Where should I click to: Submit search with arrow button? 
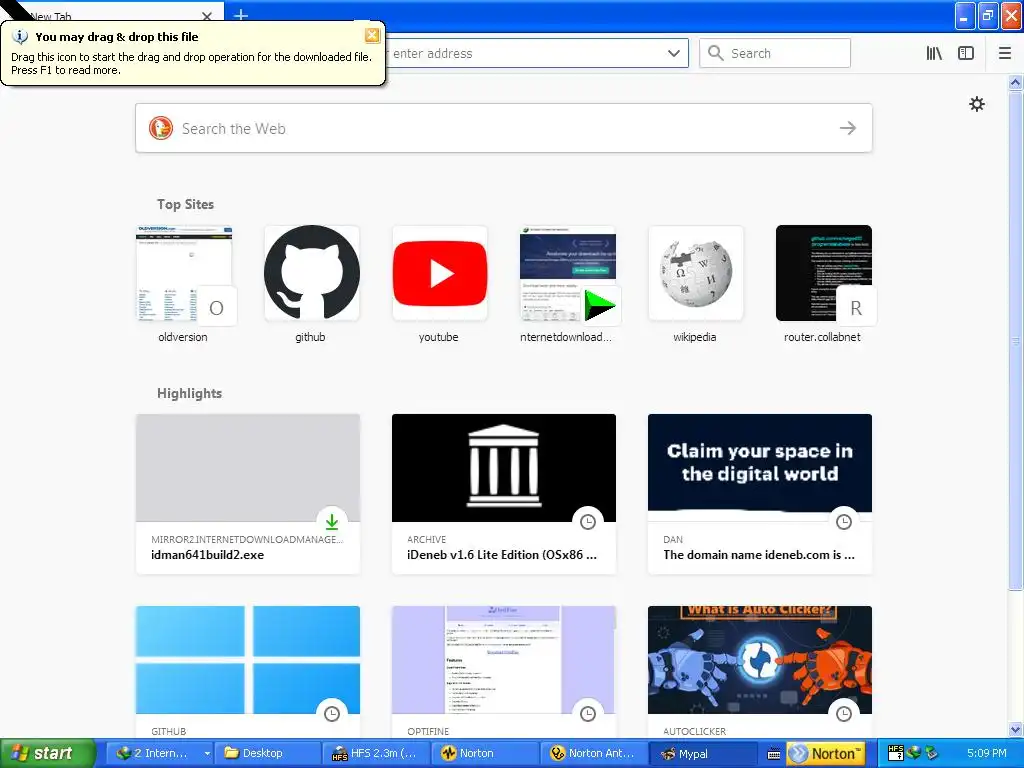pyautogui.click(x=848, y=128)
